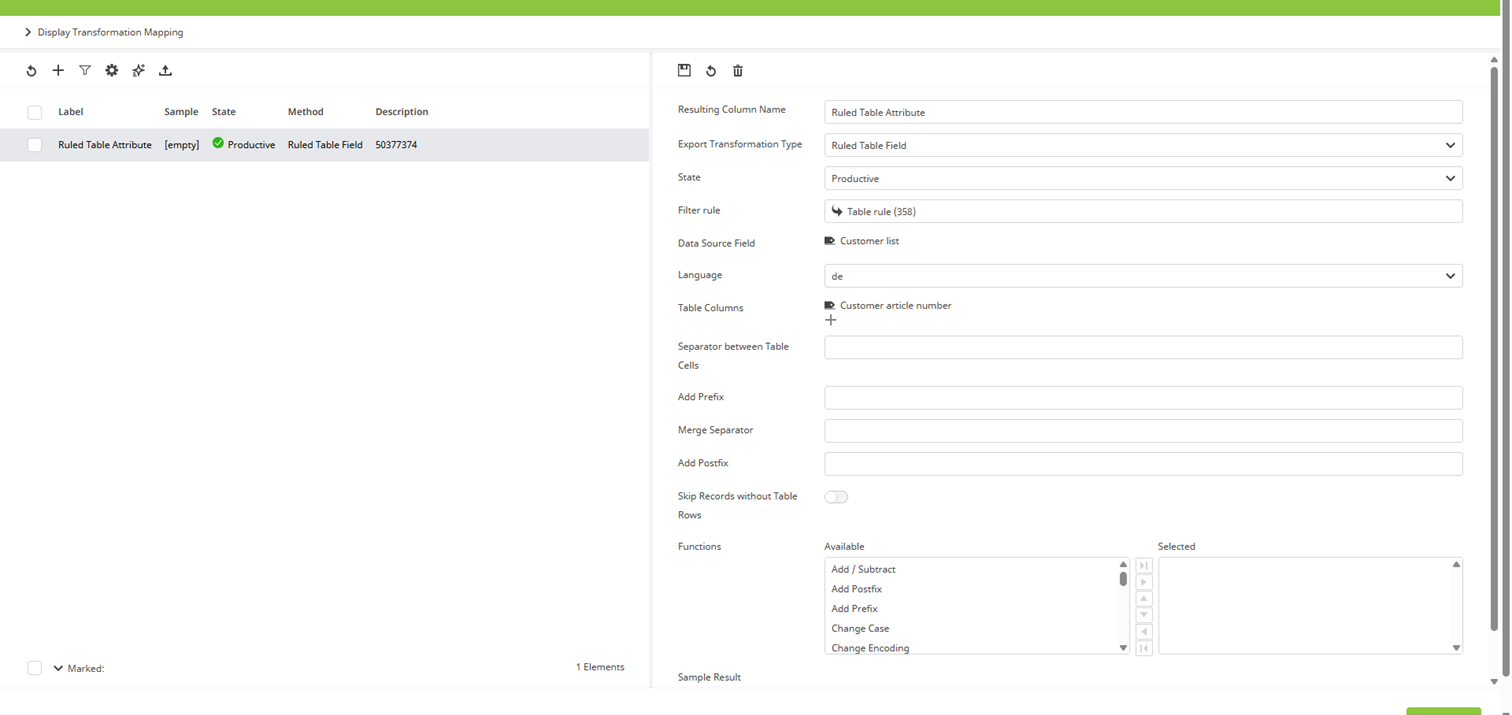Click Customer list under Data Source Field

869,240
